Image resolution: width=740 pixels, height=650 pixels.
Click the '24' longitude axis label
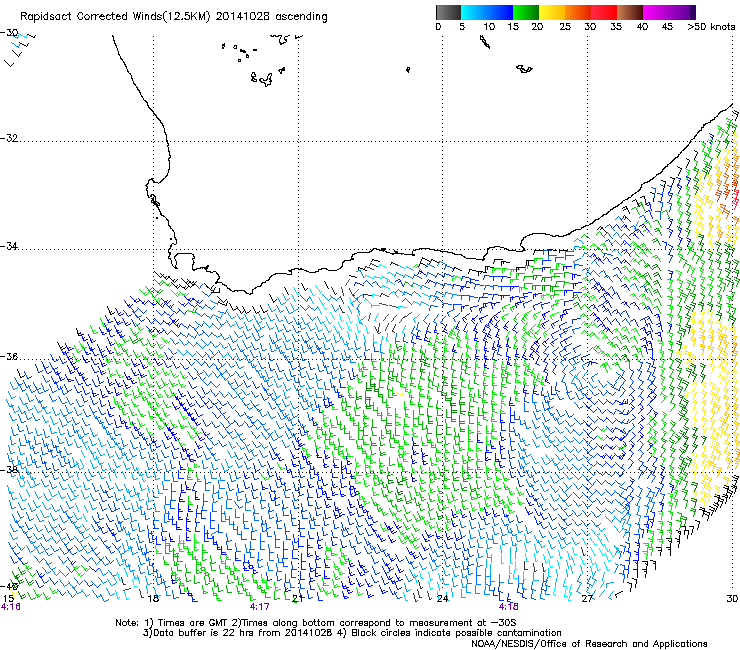(442, 598)
